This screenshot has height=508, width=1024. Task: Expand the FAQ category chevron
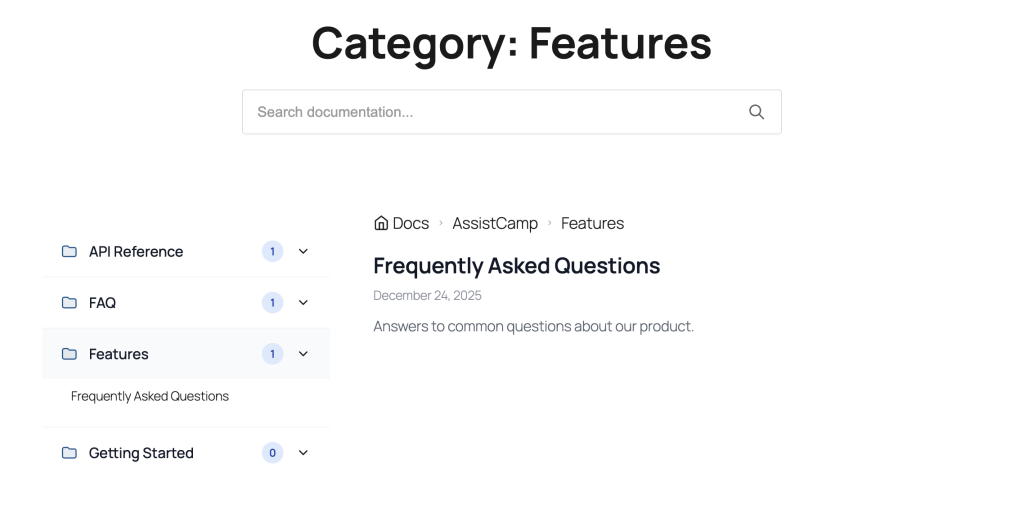[304, 303]
